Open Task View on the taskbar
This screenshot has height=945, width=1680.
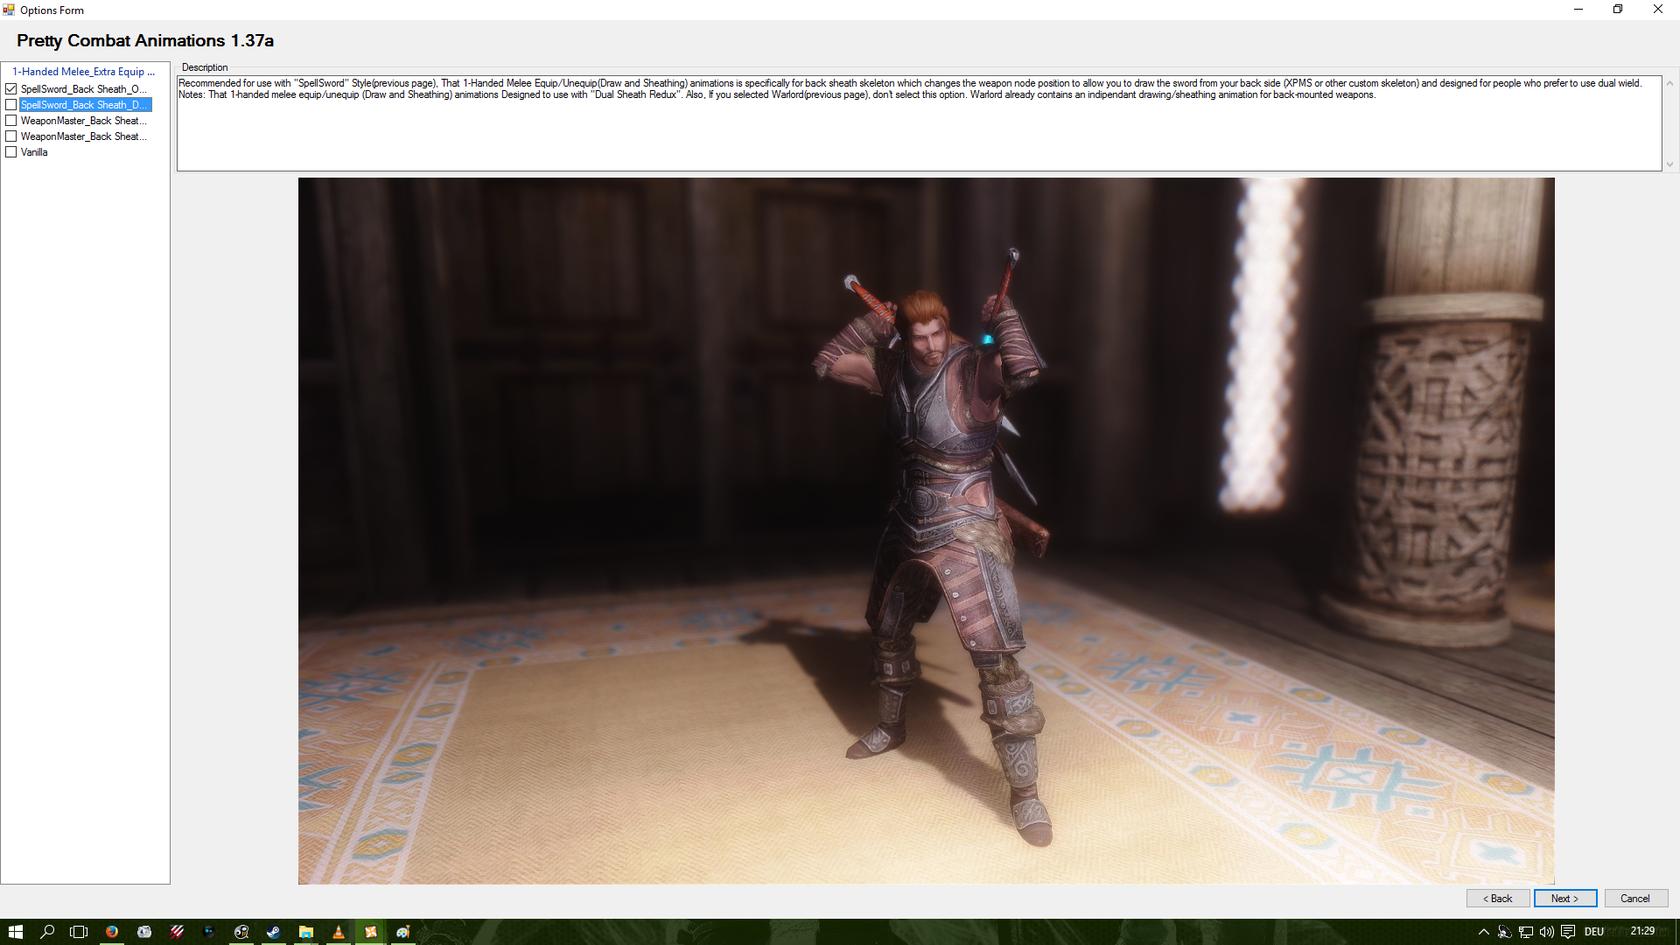(79, 931)
